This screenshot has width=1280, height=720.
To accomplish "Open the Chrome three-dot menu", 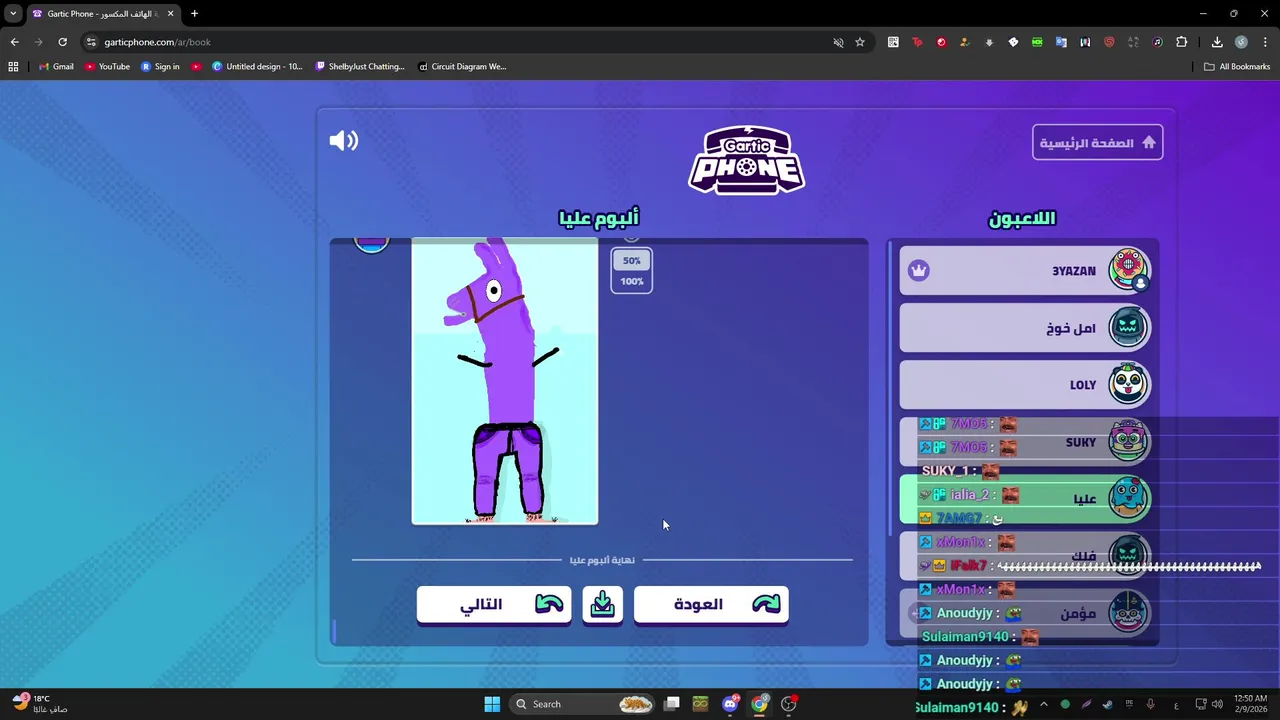I will click(x=1265, y=42).
